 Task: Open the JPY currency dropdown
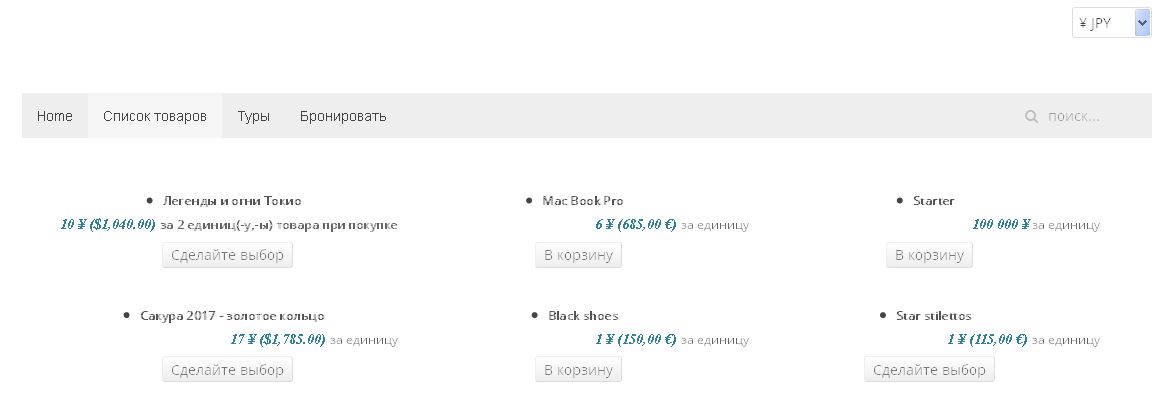pyautogui.click(x=1111, y=23)
